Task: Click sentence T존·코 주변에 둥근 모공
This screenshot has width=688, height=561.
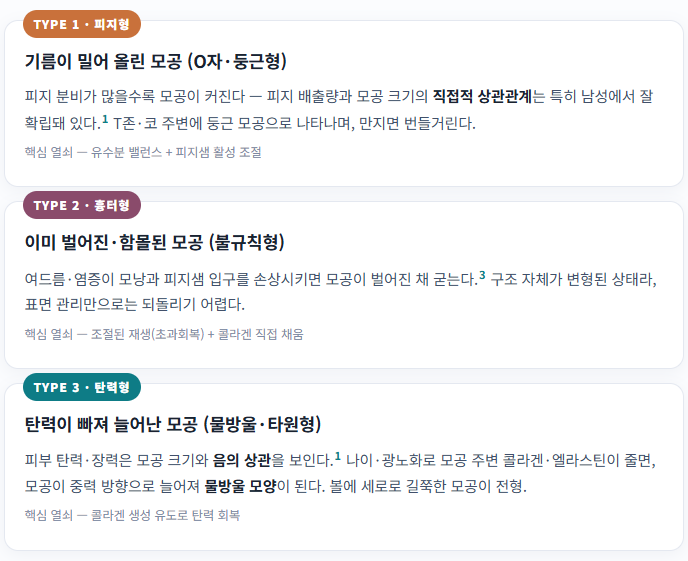Action: (x=294, y=123)
